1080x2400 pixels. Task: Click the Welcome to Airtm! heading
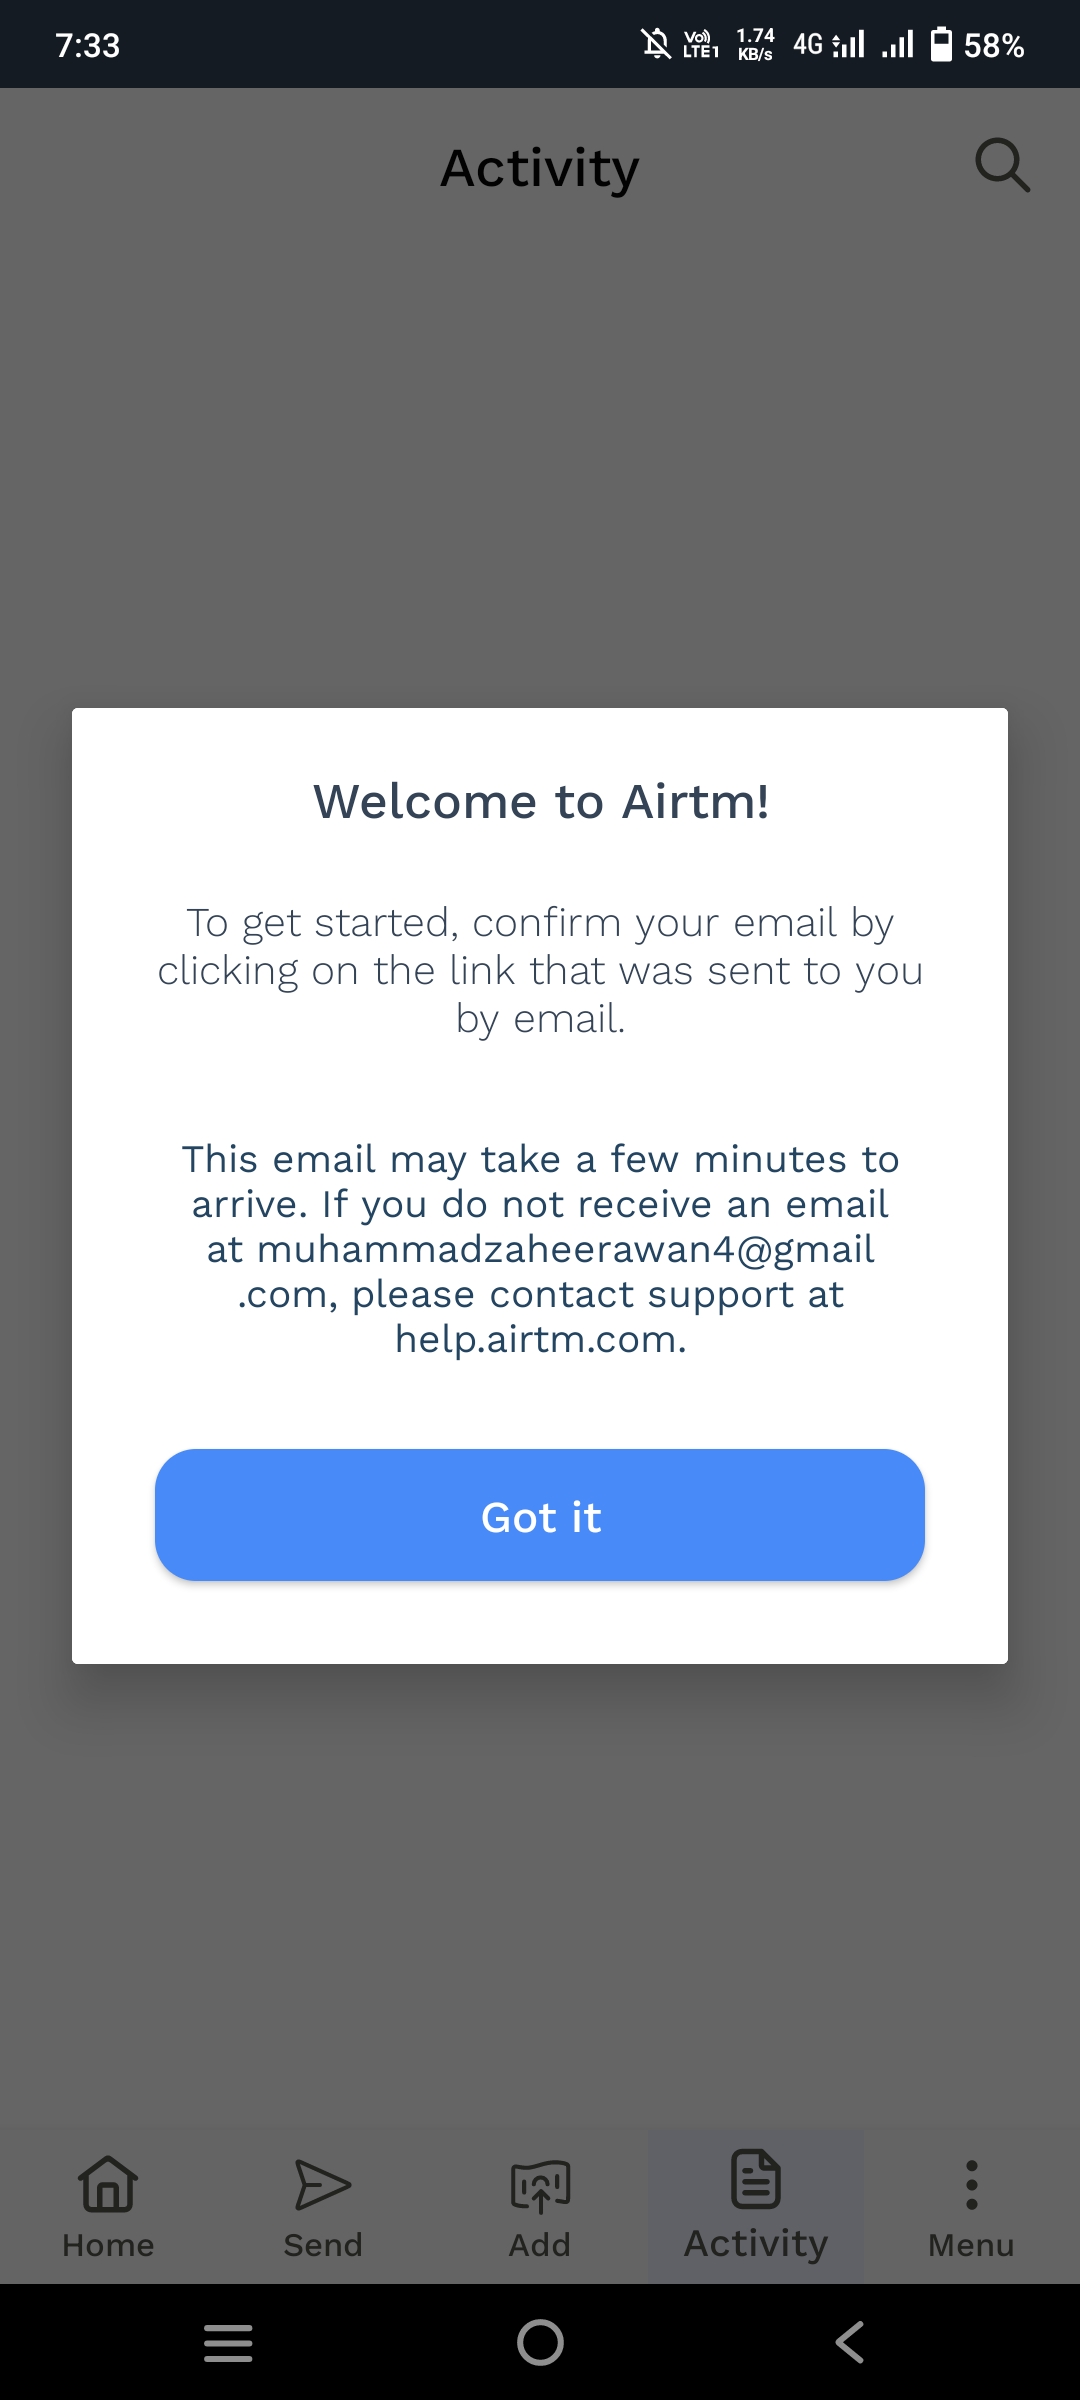[541, 801]
